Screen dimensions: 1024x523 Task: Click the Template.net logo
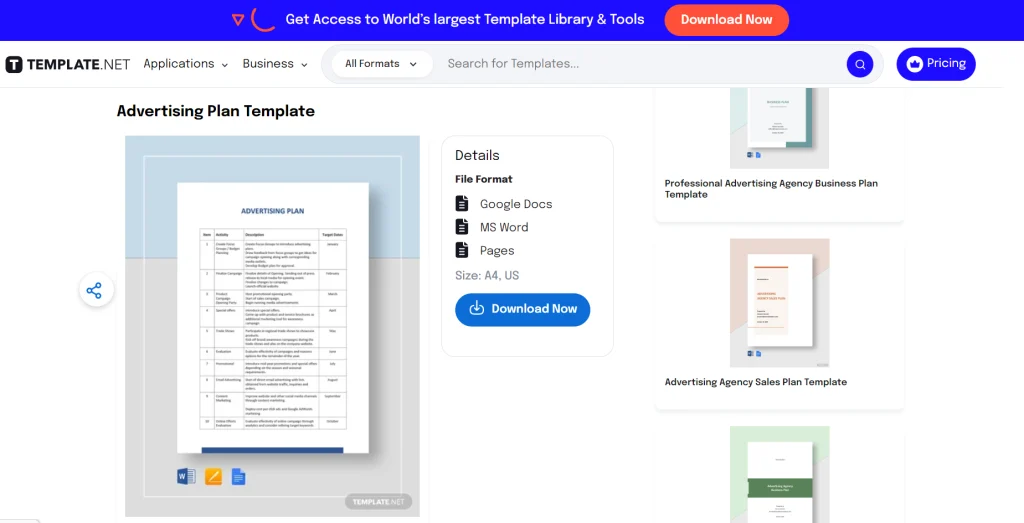click(x=68, y=64)
